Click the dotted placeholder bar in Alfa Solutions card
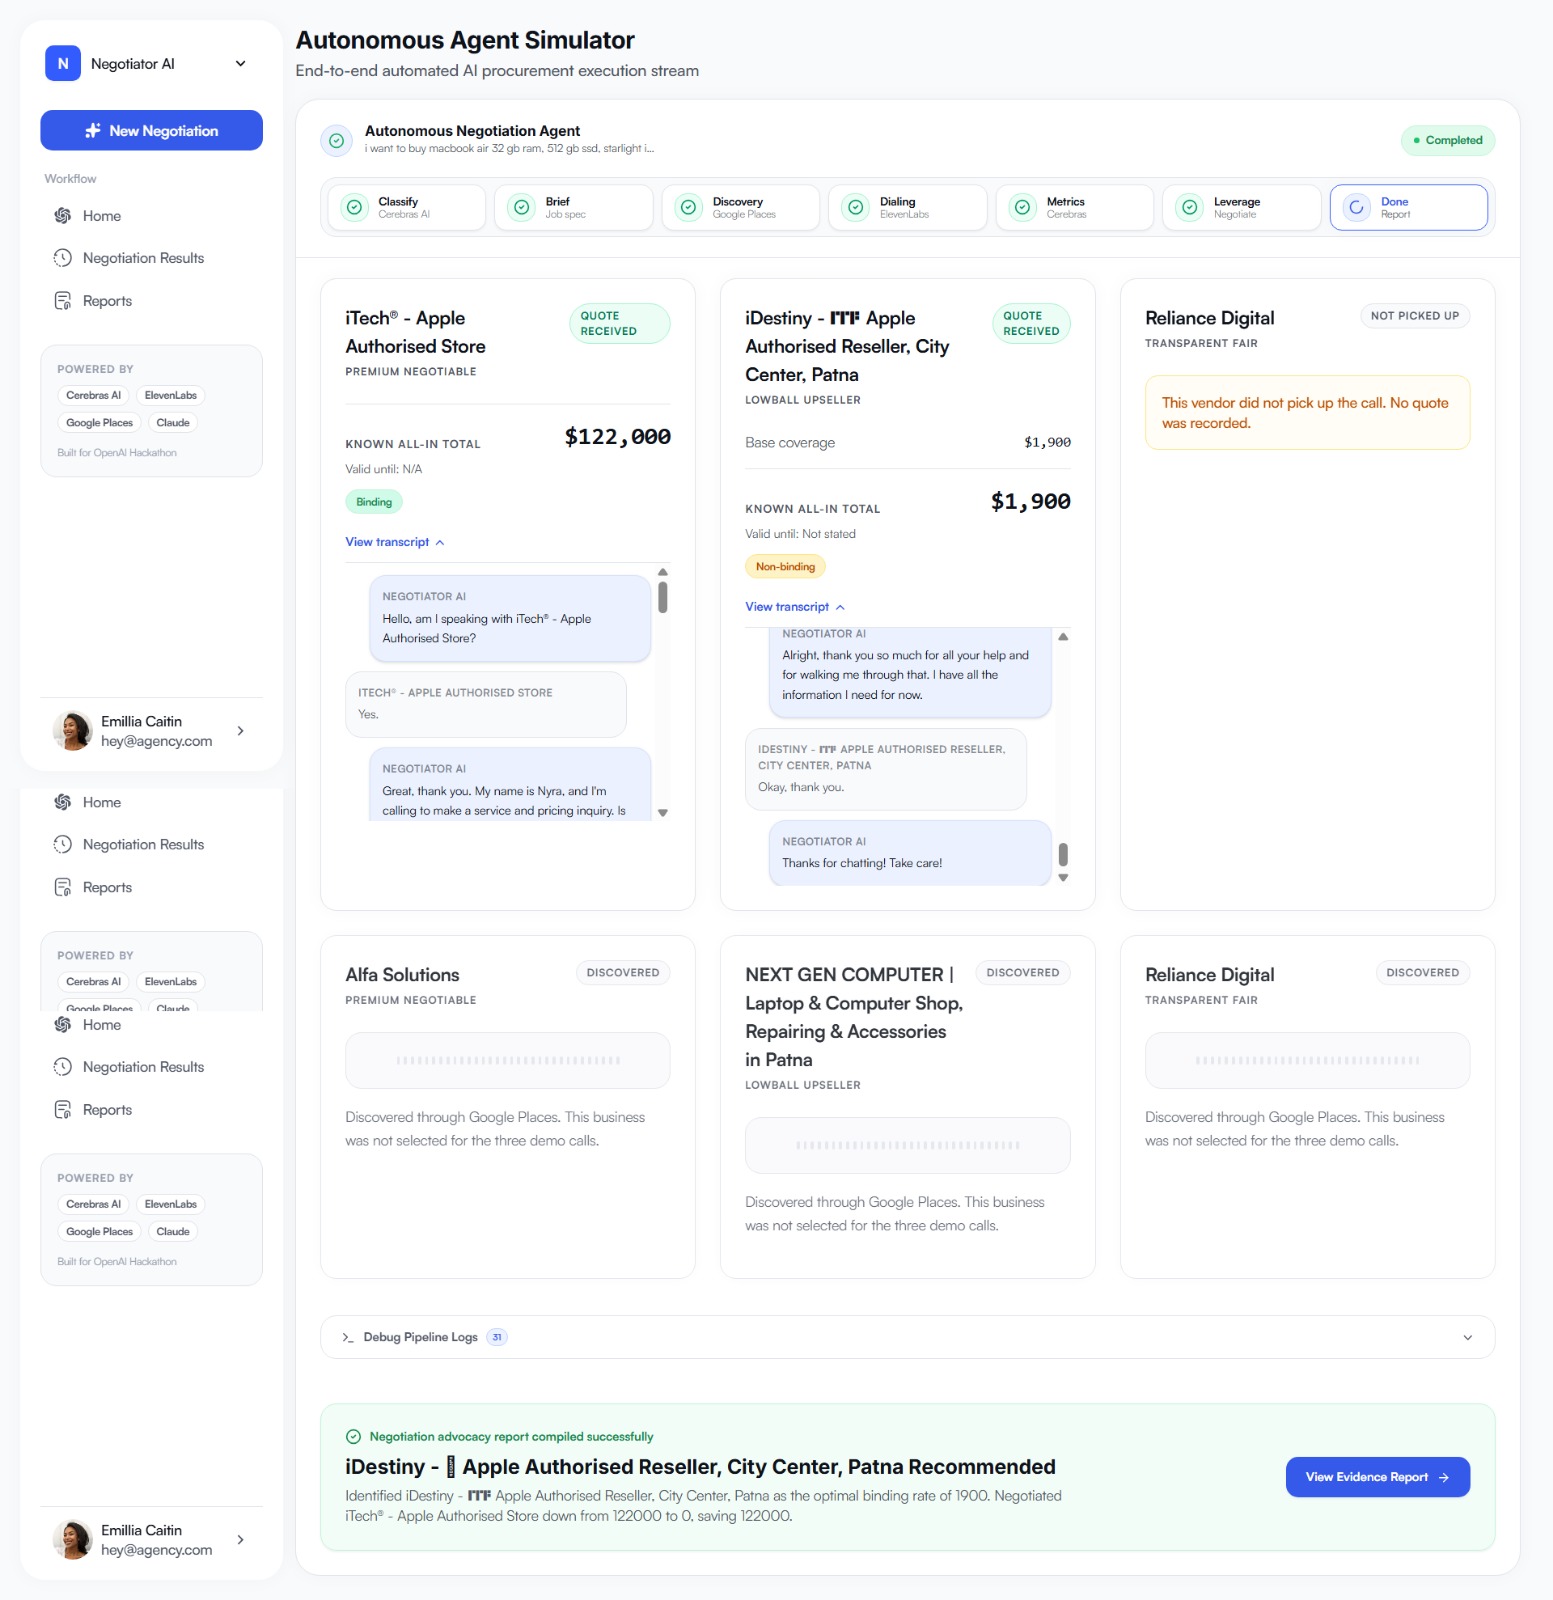This screenshot has height=1600, width=1553. [508, 1060]
